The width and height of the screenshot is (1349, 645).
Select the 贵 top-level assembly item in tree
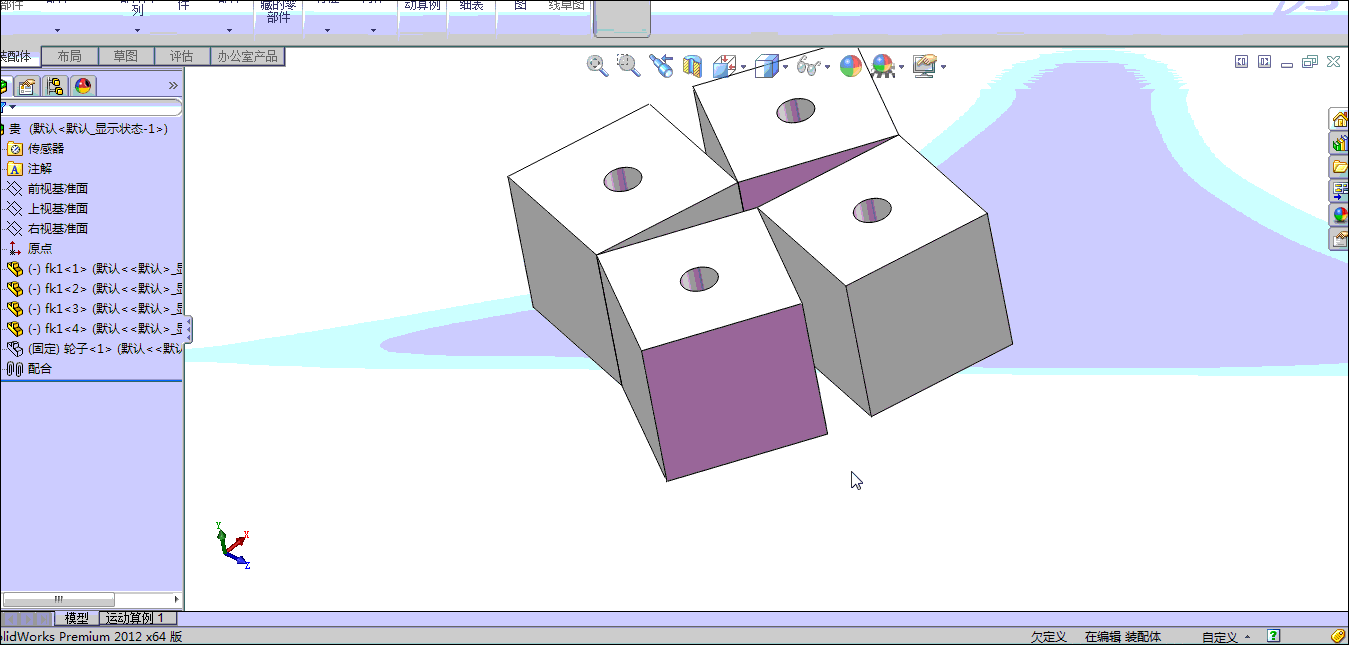(89, 128)
